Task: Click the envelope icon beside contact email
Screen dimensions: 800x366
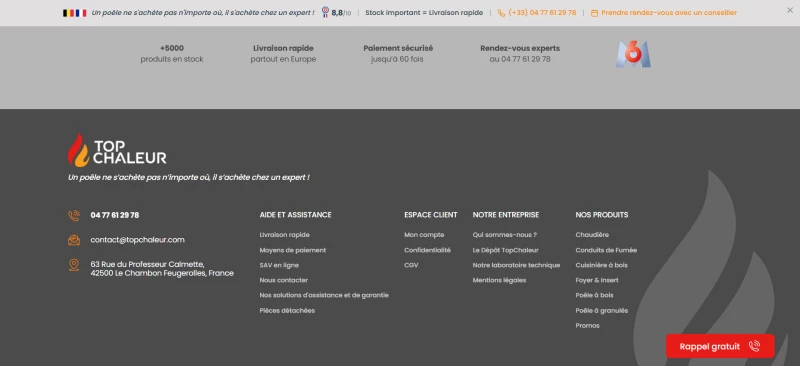Action: point(74,240)
